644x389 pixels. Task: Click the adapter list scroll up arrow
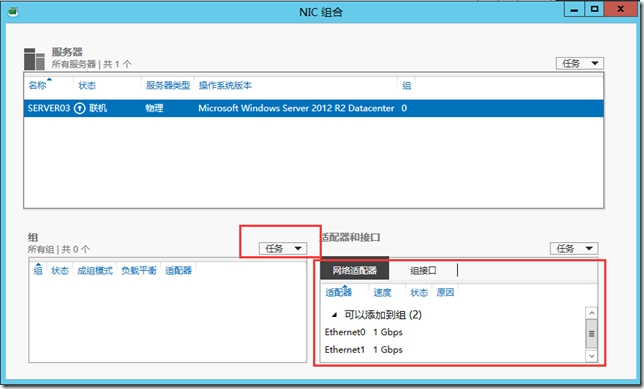point(591,313)
